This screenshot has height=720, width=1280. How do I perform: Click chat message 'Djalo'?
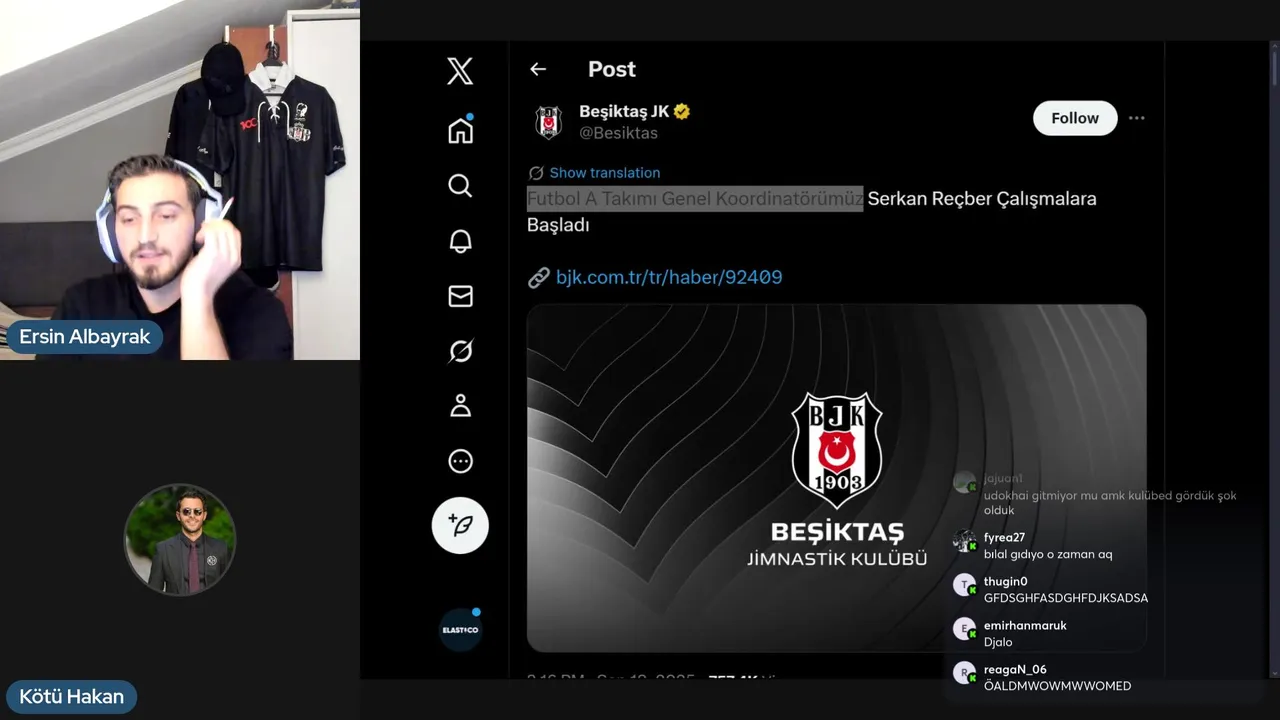[998, 642]
